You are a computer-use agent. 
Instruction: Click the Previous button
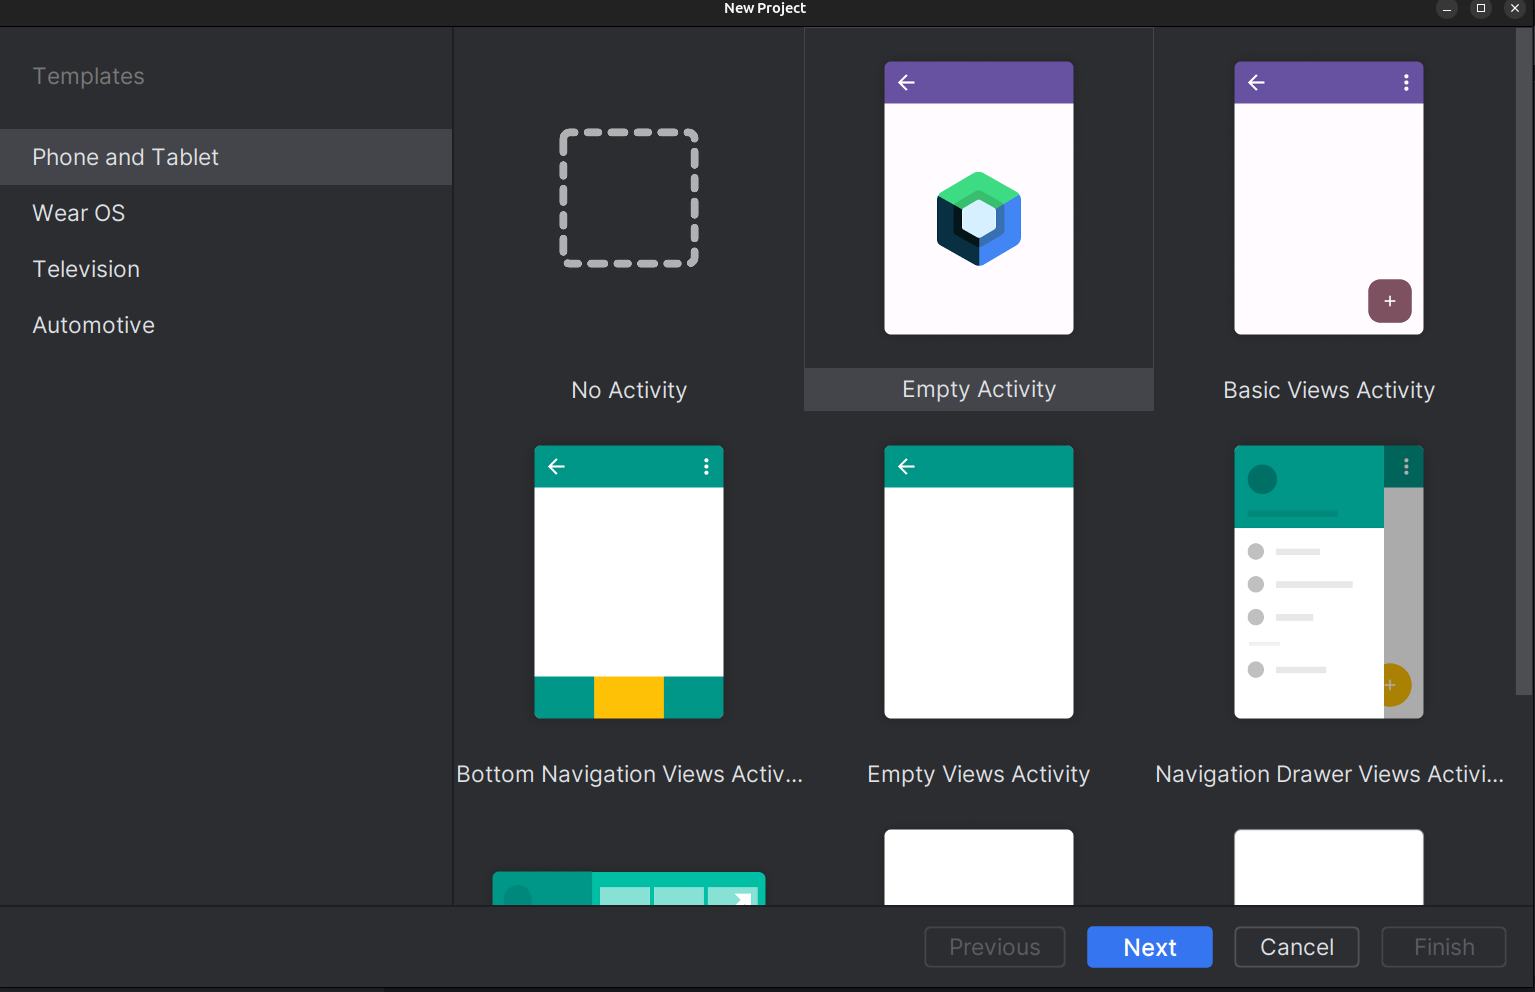[x=994, y=947]
